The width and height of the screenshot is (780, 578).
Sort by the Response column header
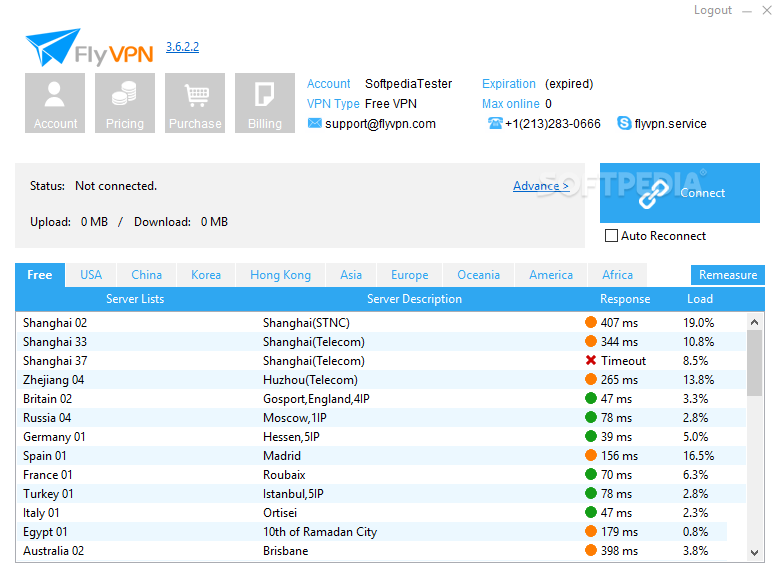(x=625, y=299)
